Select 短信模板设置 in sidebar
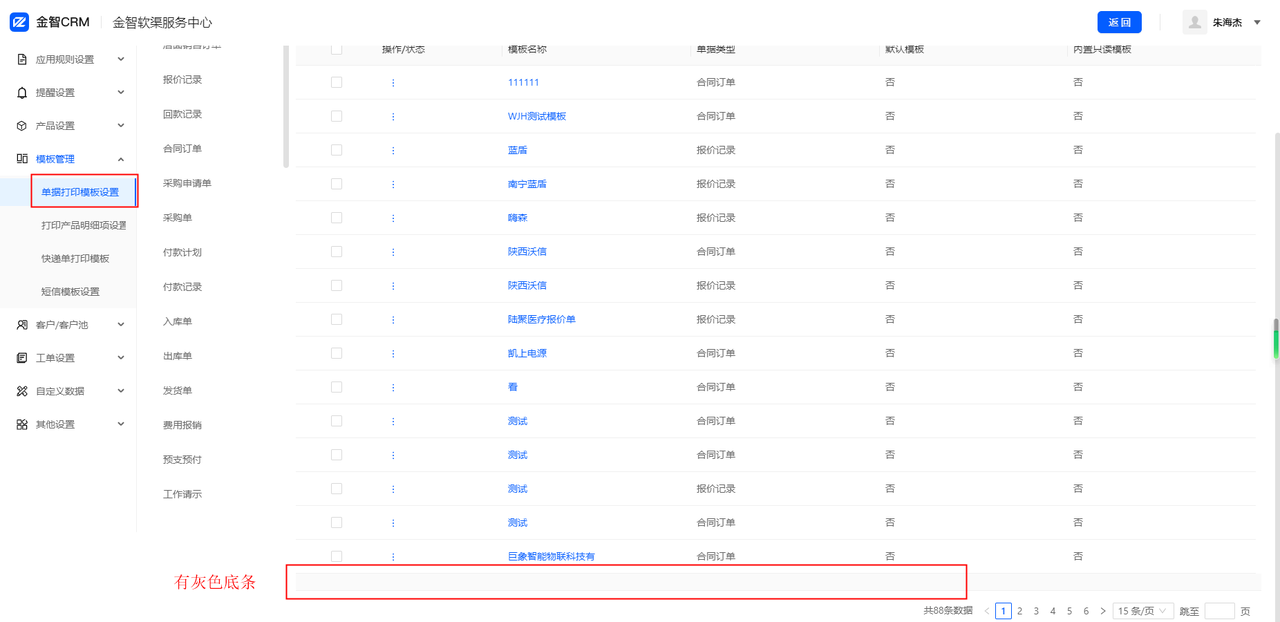 68,291
